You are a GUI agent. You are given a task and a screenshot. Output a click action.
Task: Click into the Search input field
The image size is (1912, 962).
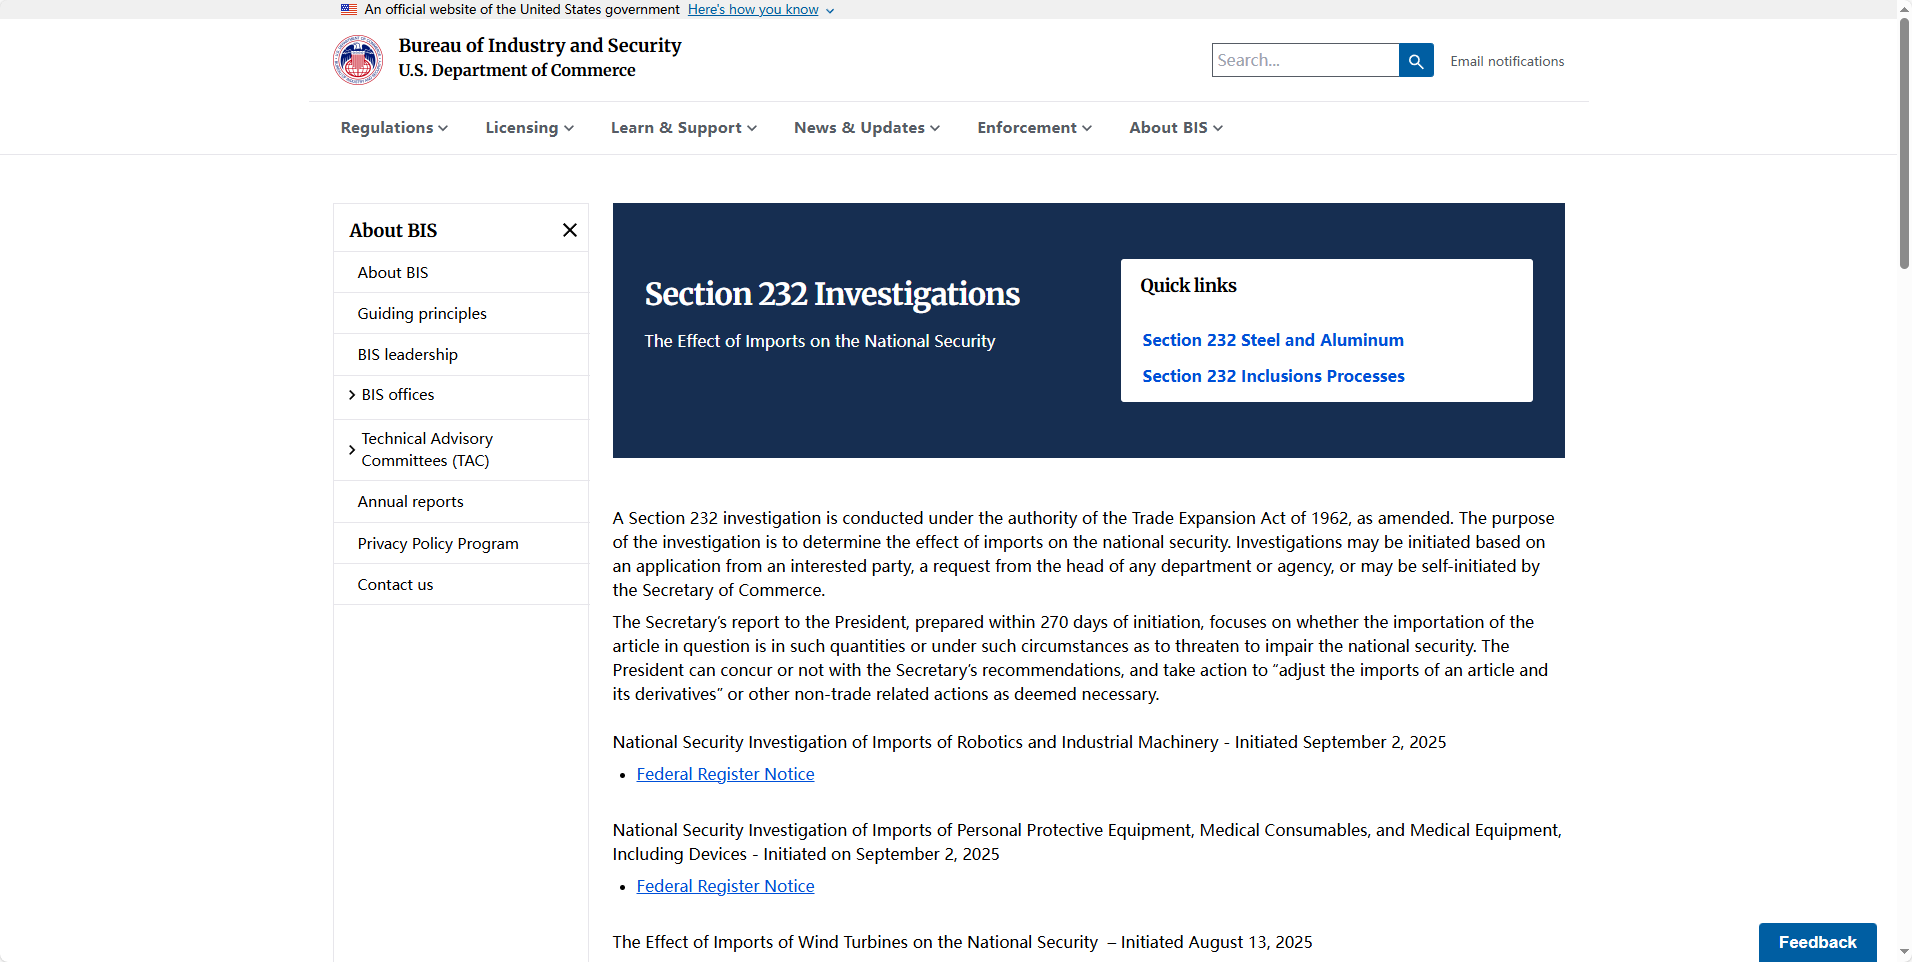(1304, 60)
